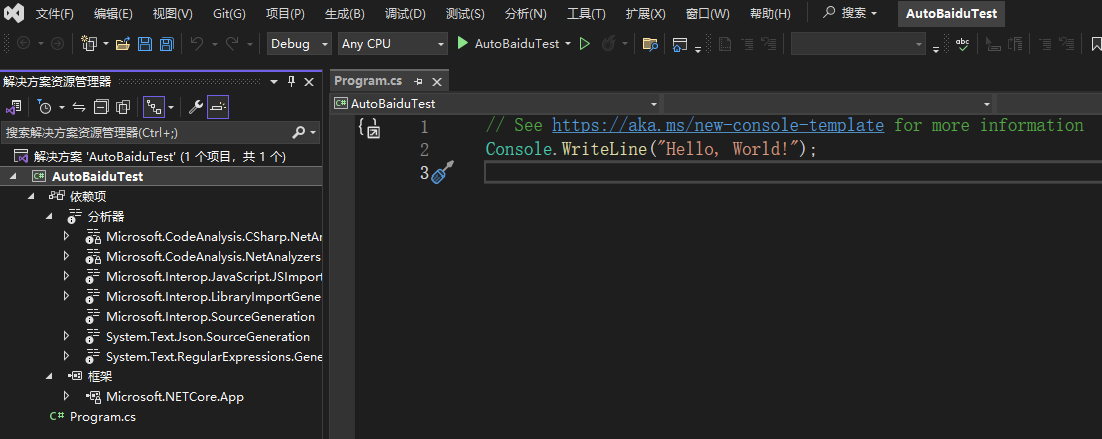1102x439 pixels.
Task: Pin the Program.cs tab
Action: (418, 81)
